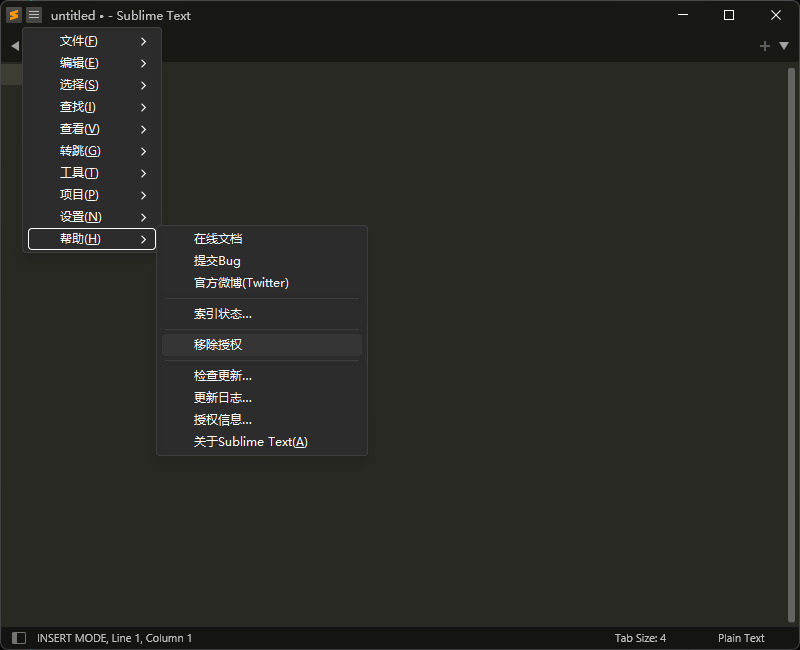Click the hamburger menu icon
The width and height of the screenshot is (800, 650).
[34, 15]
